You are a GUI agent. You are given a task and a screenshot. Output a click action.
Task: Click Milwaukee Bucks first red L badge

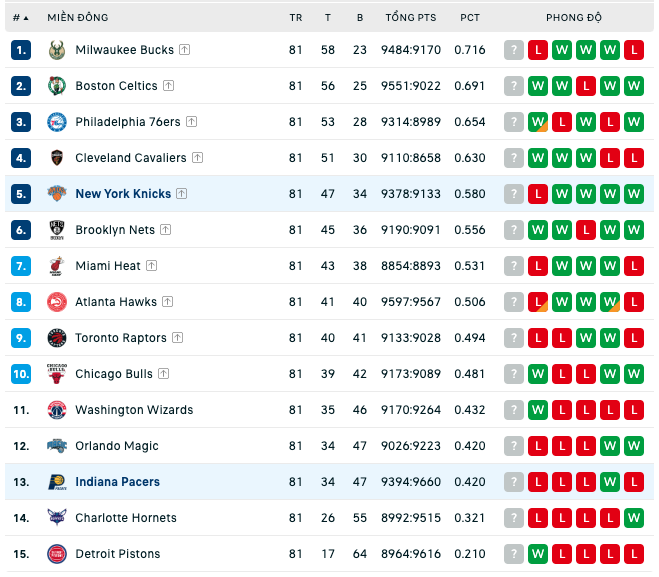coord(538,50)
